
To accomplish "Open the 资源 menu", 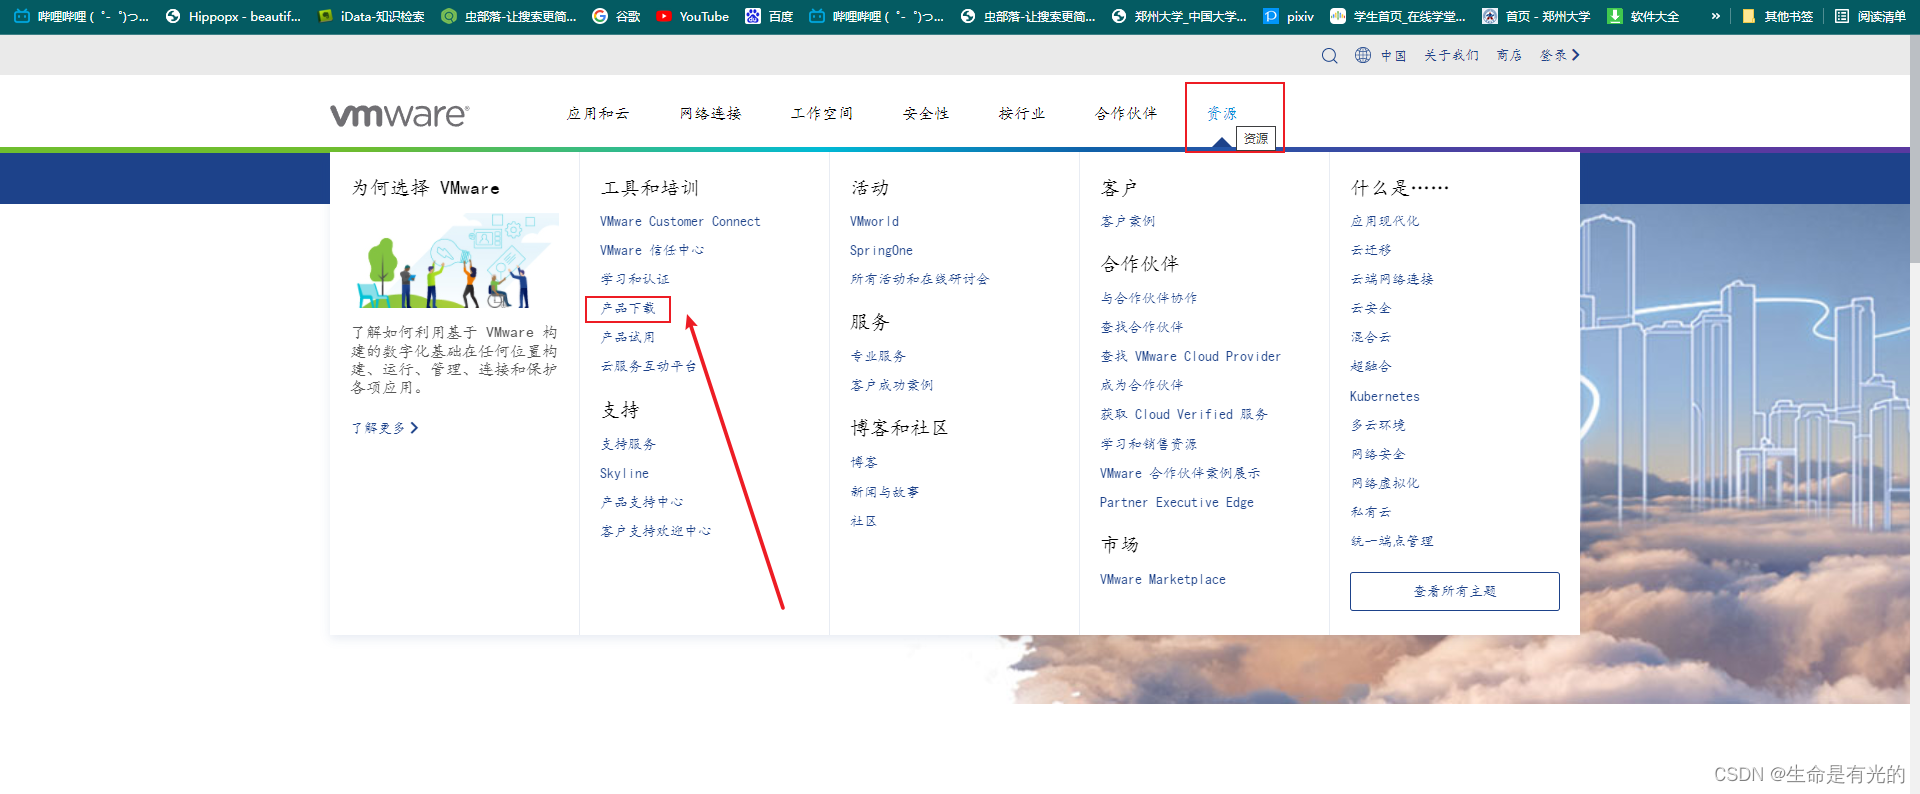I will 1222,114.
